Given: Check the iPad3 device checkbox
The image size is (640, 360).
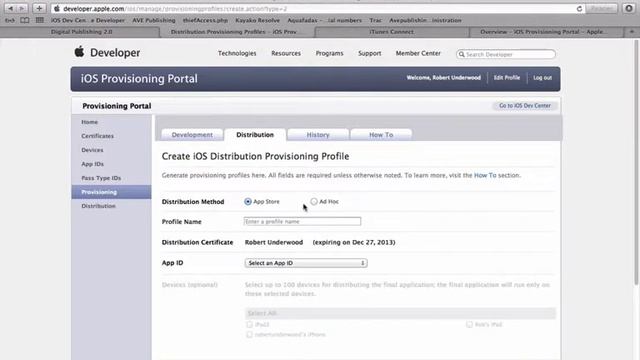Looking at the screenshot, I should coord(249,324).
